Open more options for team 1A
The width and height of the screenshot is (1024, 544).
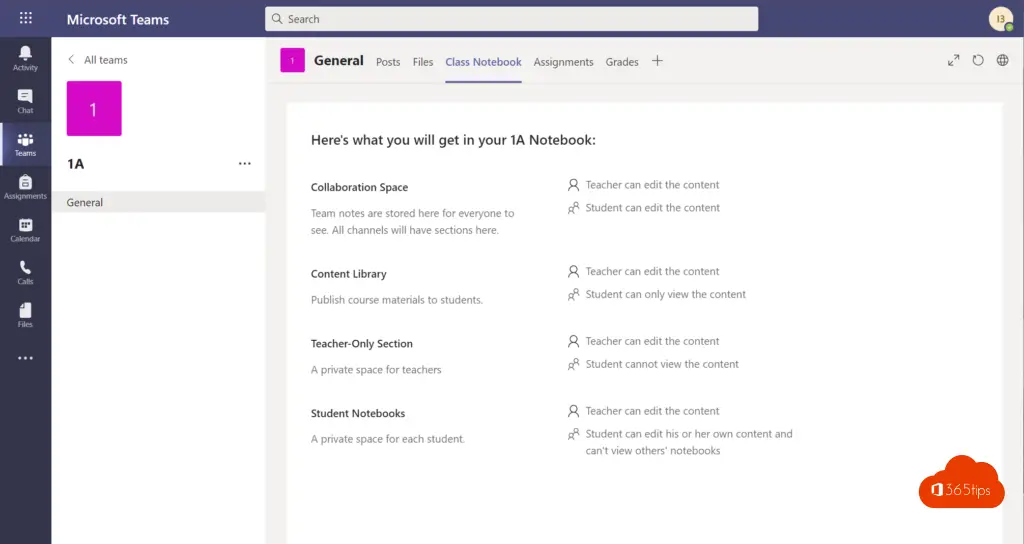245,163
